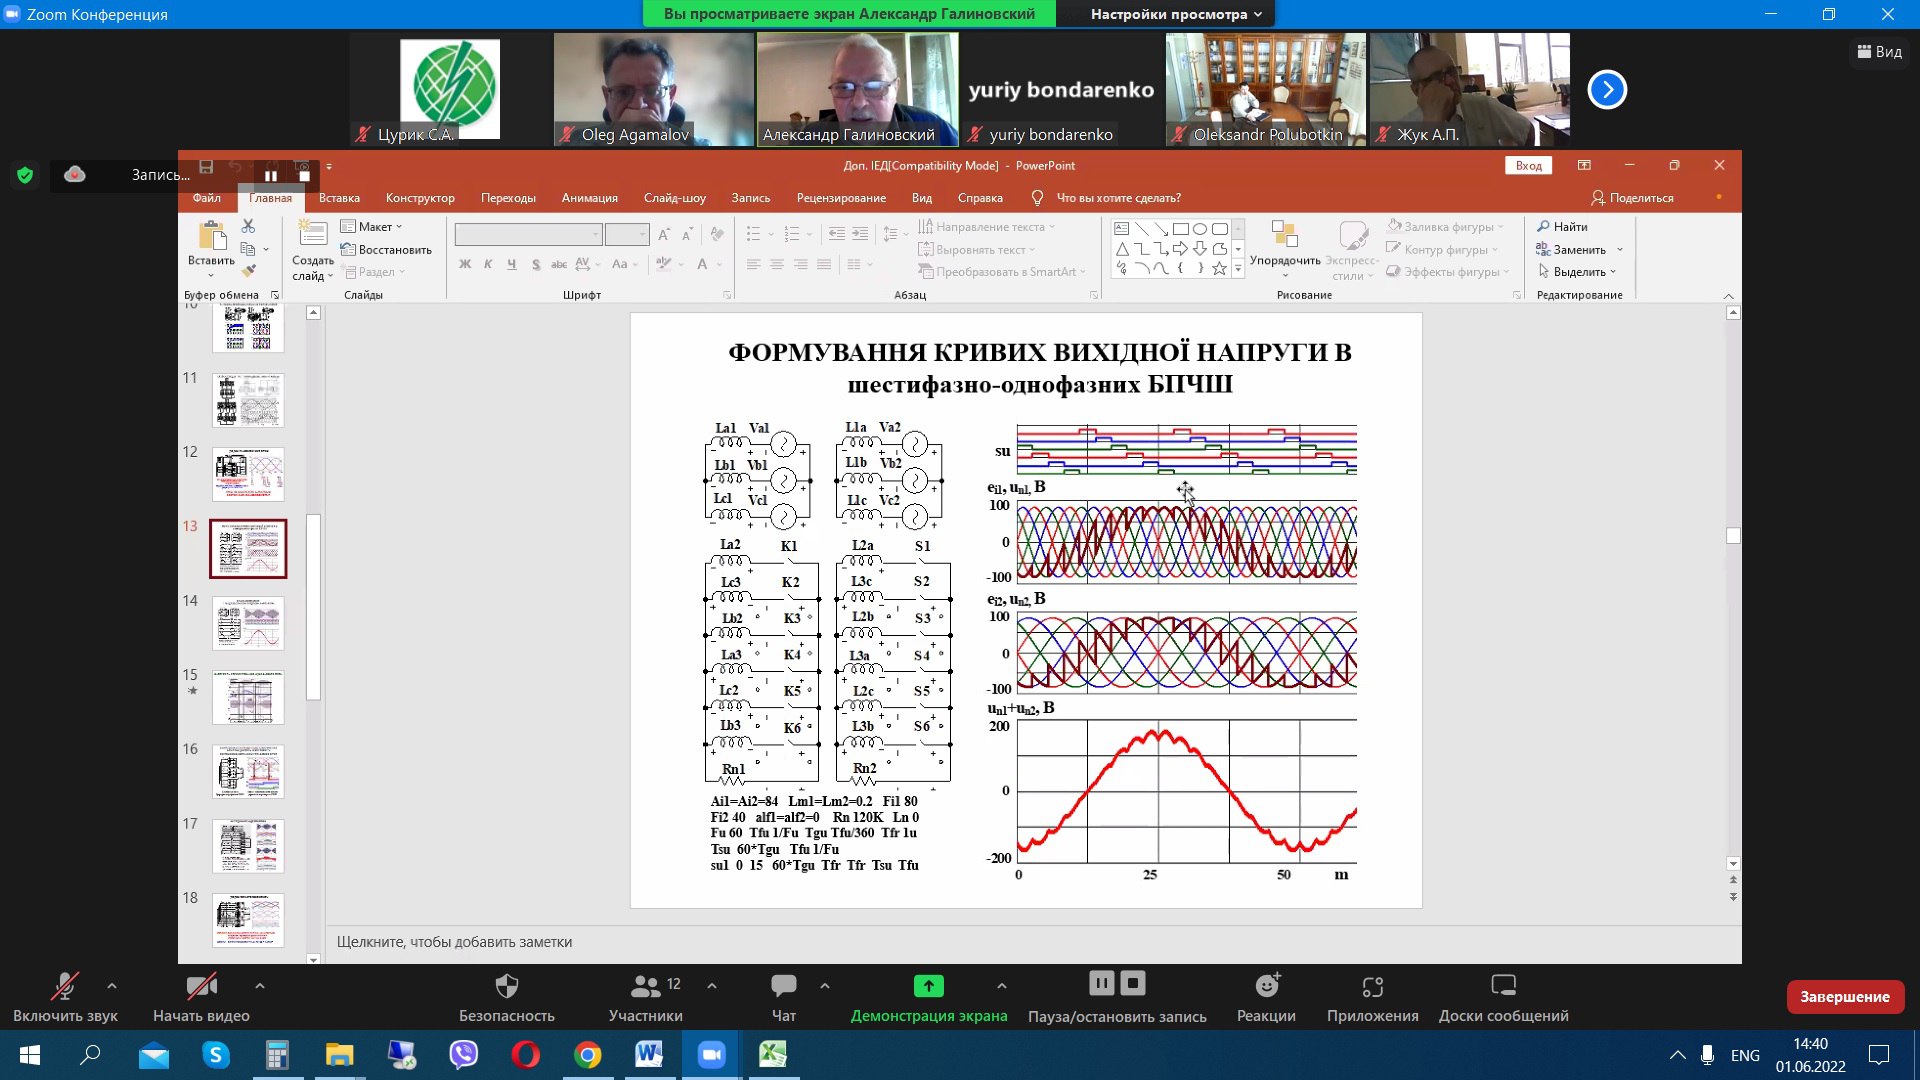Expand shapes gallery More arrow
Screen dimensions: 1920x1080
tap(1238, 269)
